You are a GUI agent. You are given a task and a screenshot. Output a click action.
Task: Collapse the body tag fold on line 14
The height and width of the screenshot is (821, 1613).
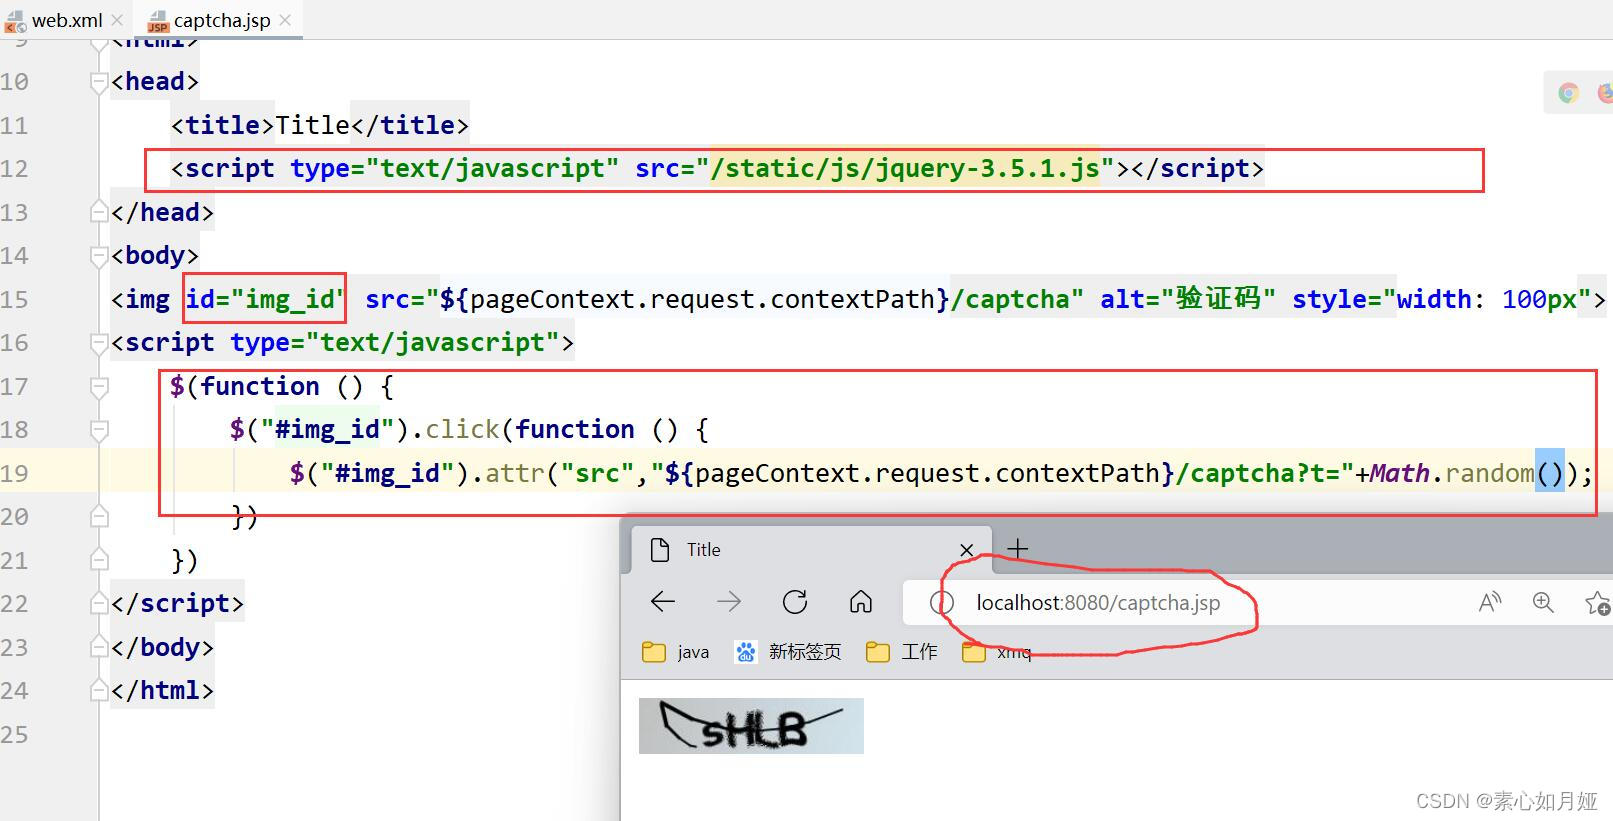pos(99,256)
